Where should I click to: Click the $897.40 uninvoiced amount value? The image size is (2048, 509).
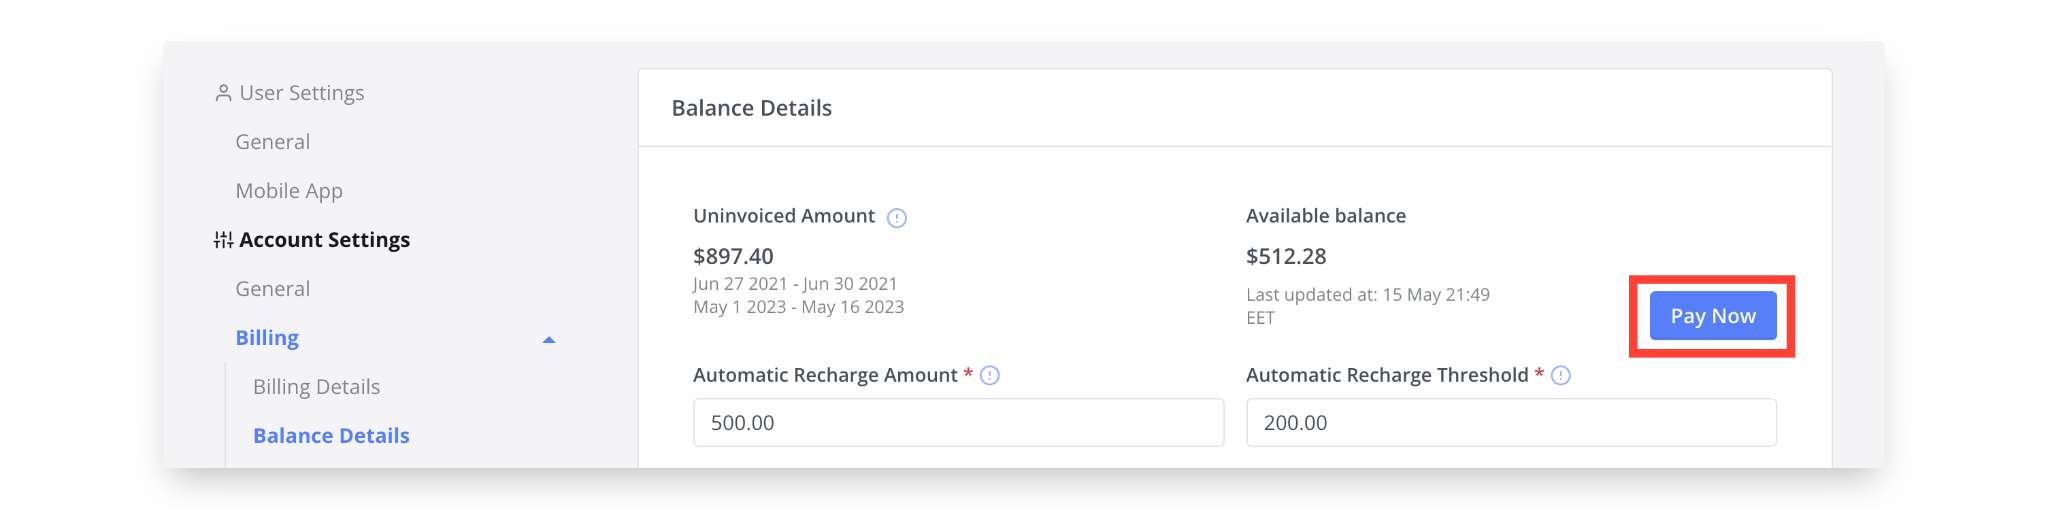(x=733, y=257)
